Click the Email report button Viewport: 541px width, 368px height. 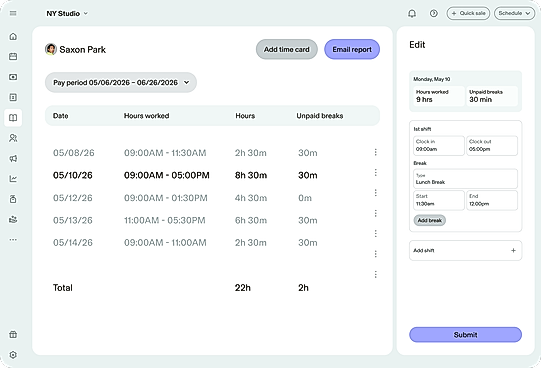click(x=352, y=49)
